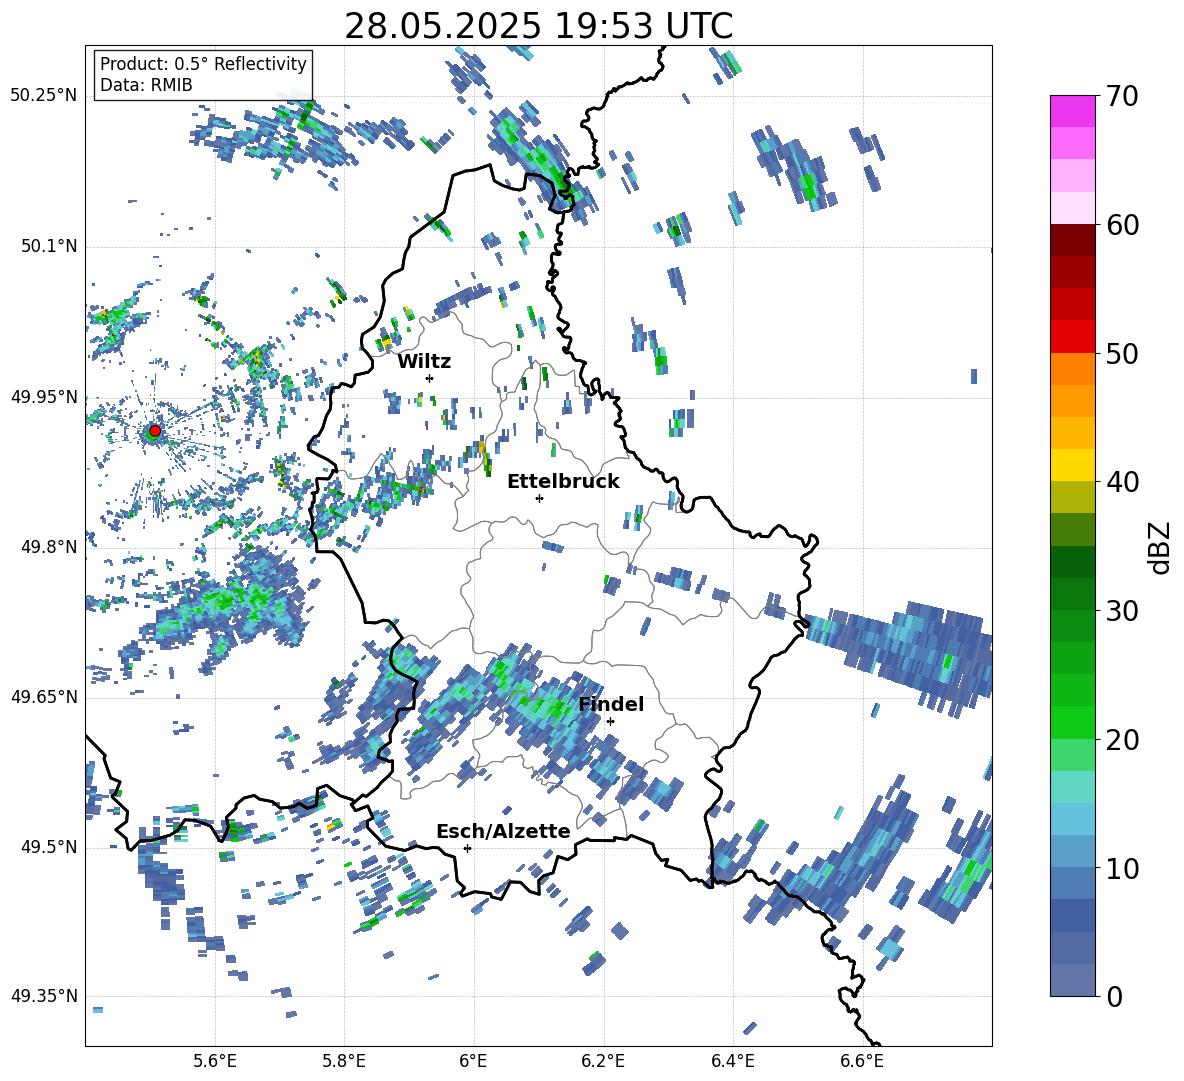Click the dark maroon swatch just below 60 dBZ

[1073, 240]
